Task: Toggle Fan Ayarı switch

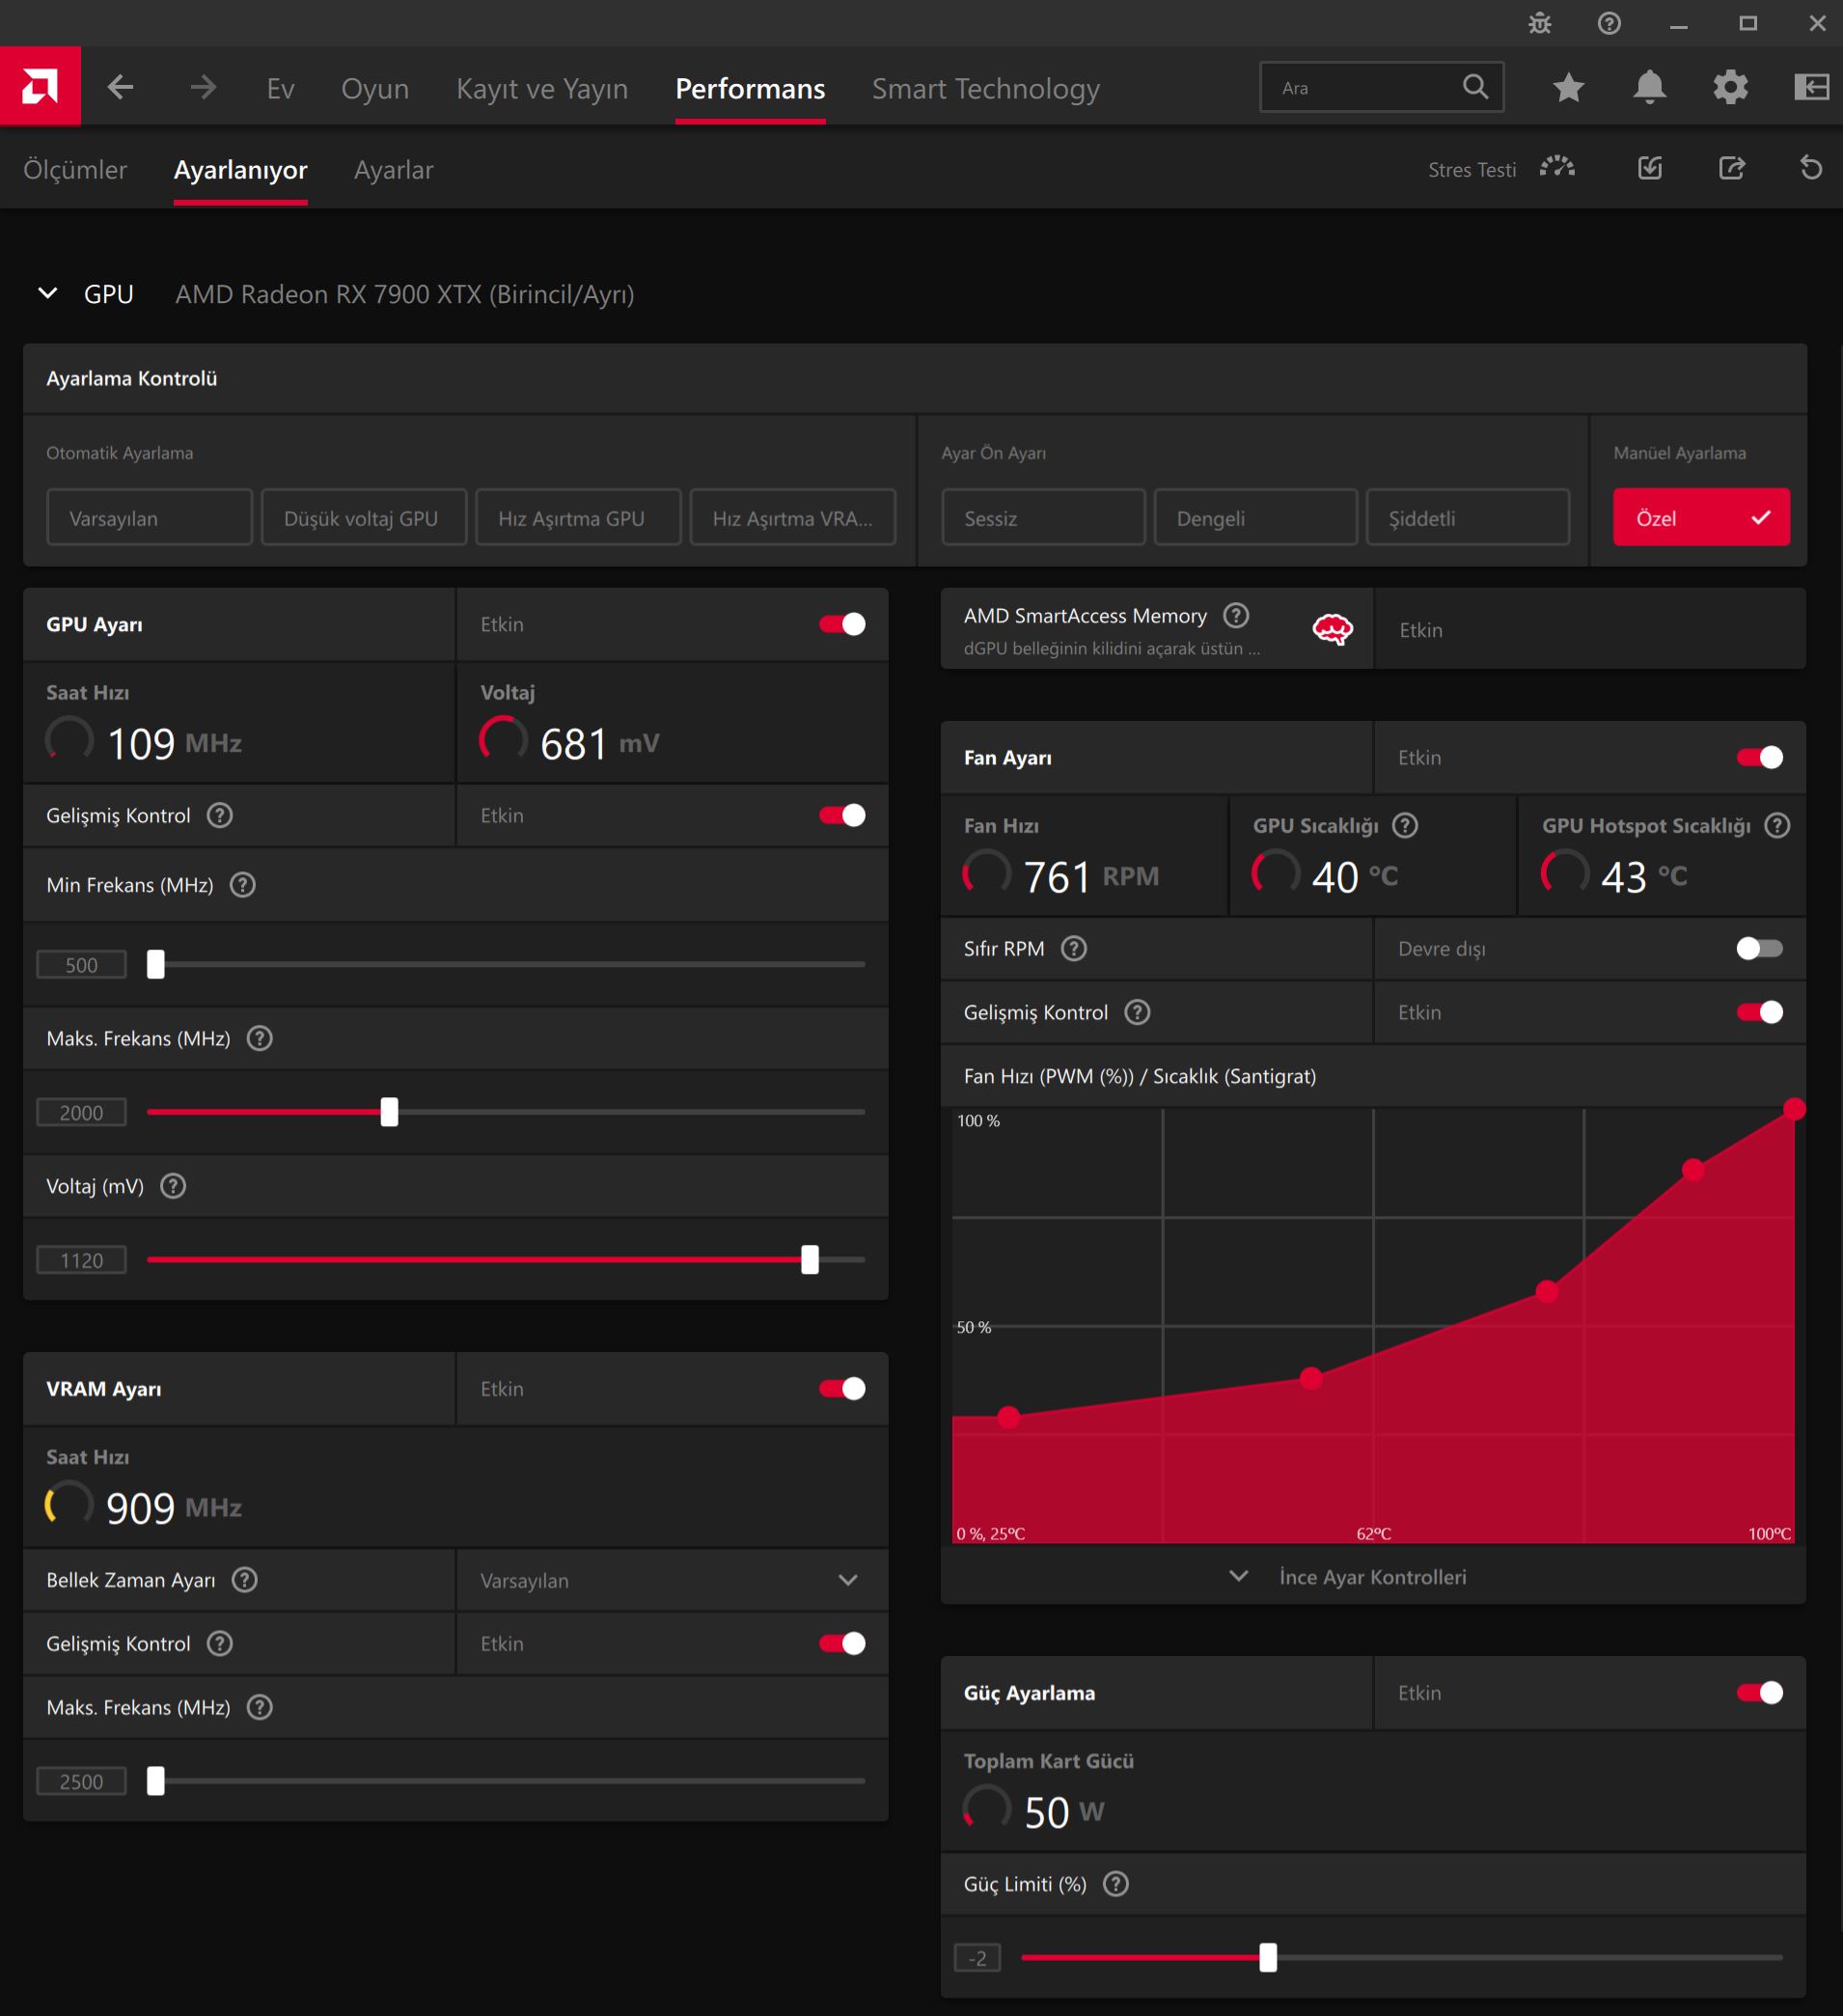Action: click(x=1760, y=758)
